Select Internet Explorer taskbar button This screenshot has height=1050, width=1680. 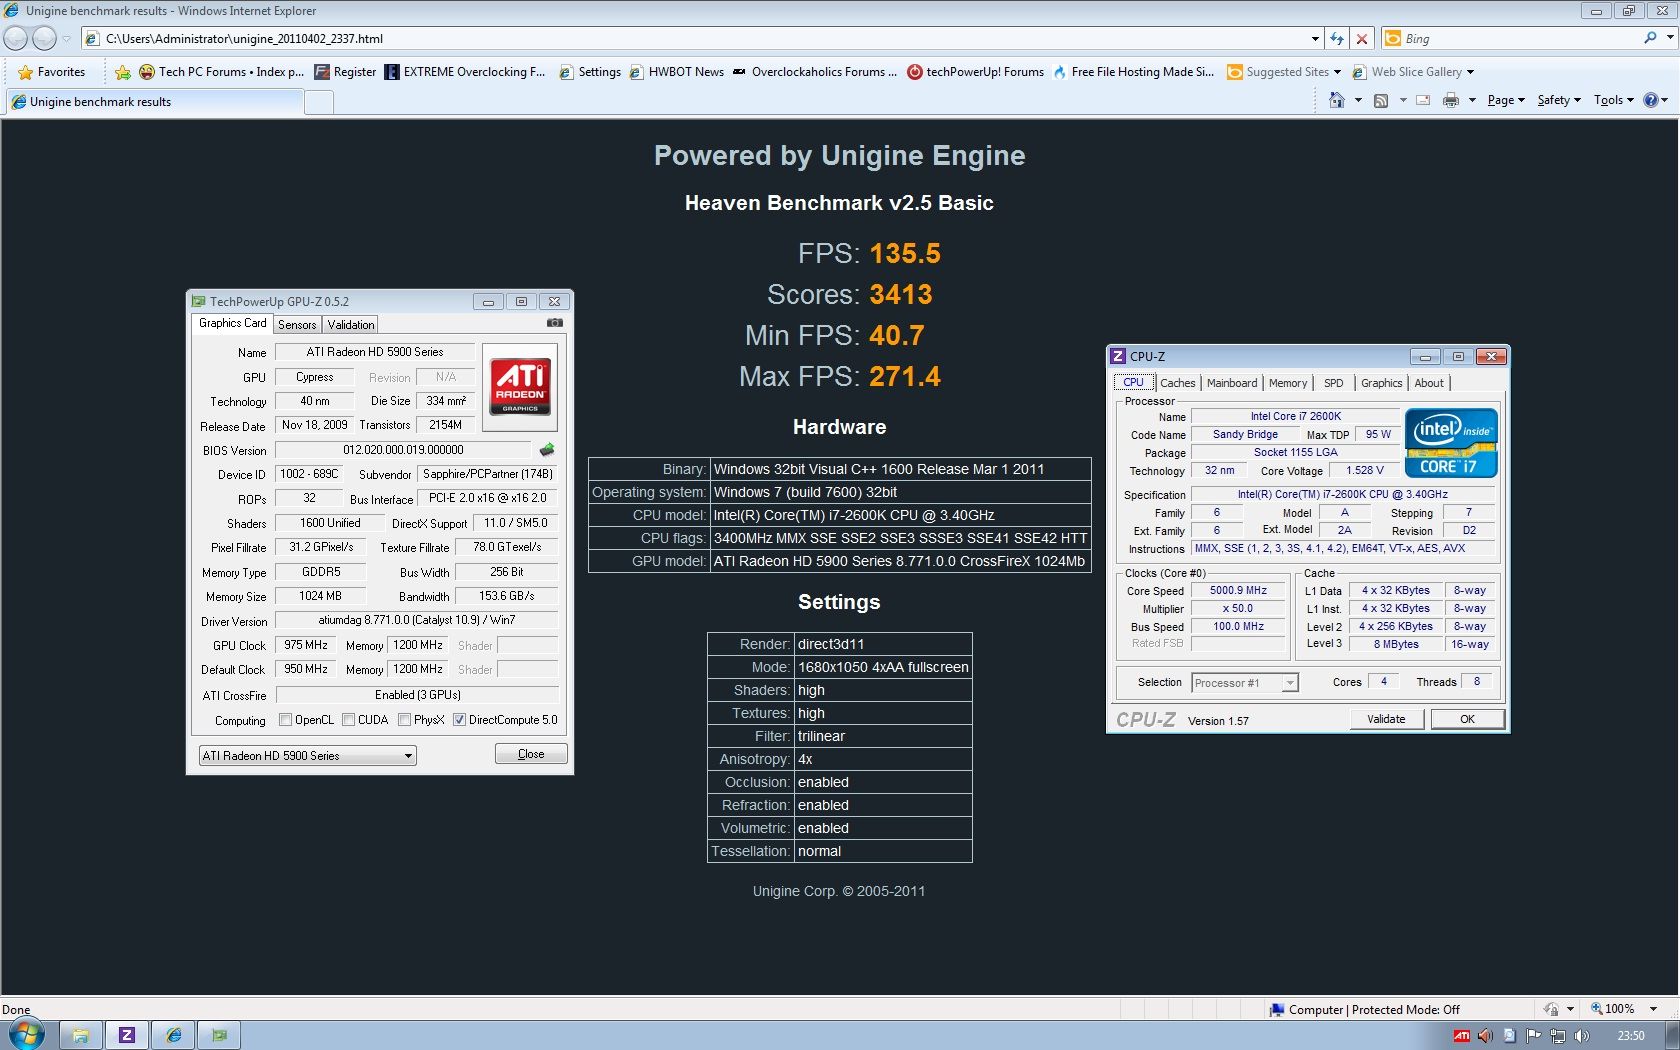point(173,1035)
